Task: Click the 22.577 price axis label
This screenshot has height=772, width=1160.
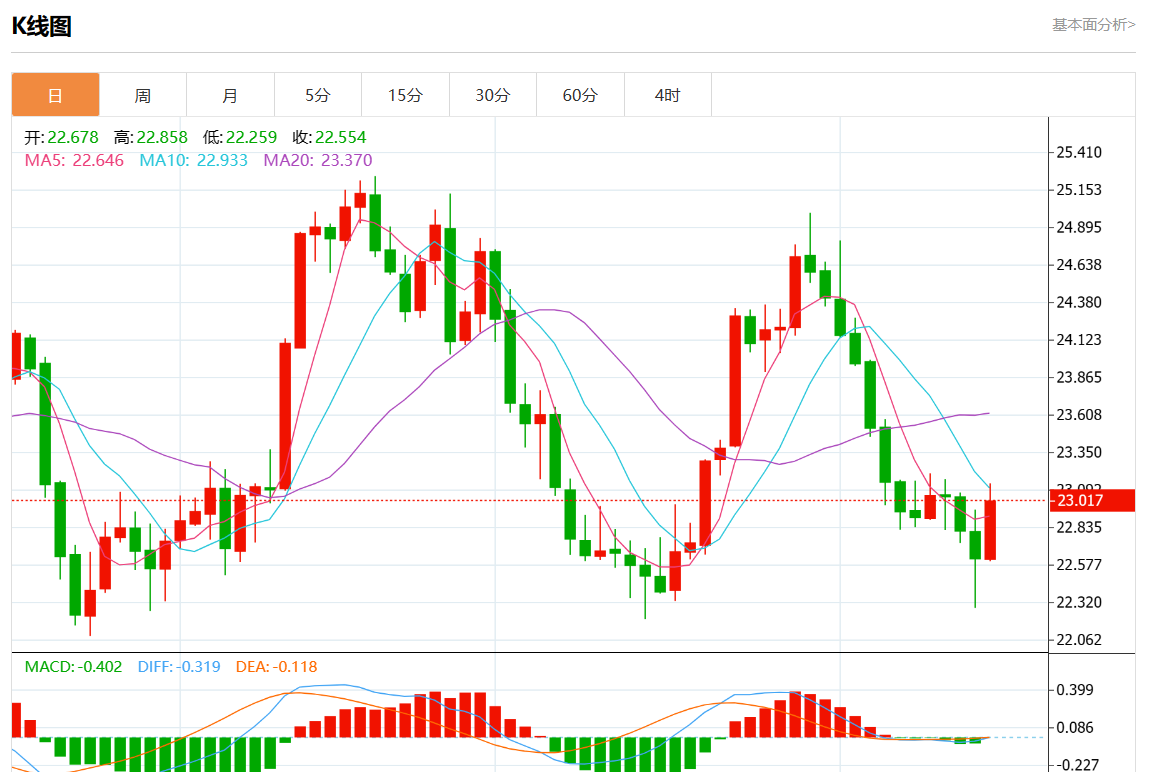Action: click(x=1079, y=565)
